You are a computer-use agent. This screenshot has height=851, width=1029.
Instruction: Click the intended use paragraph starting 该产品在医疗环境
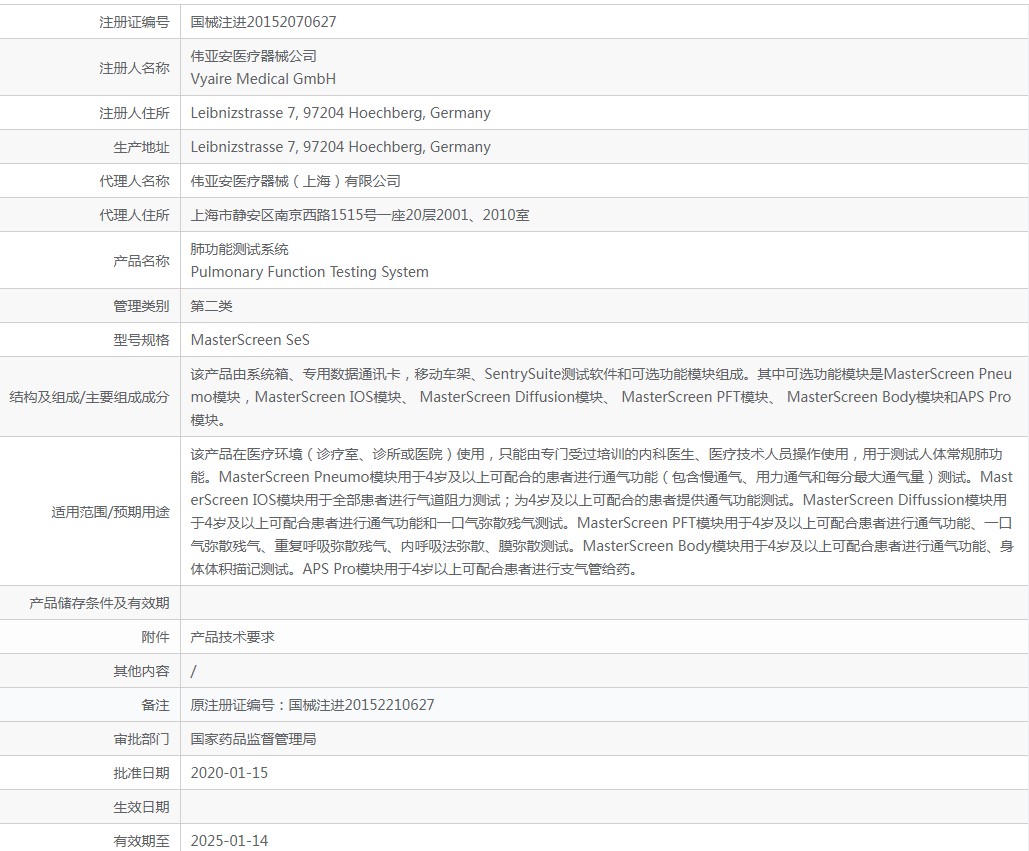point(601,511)
